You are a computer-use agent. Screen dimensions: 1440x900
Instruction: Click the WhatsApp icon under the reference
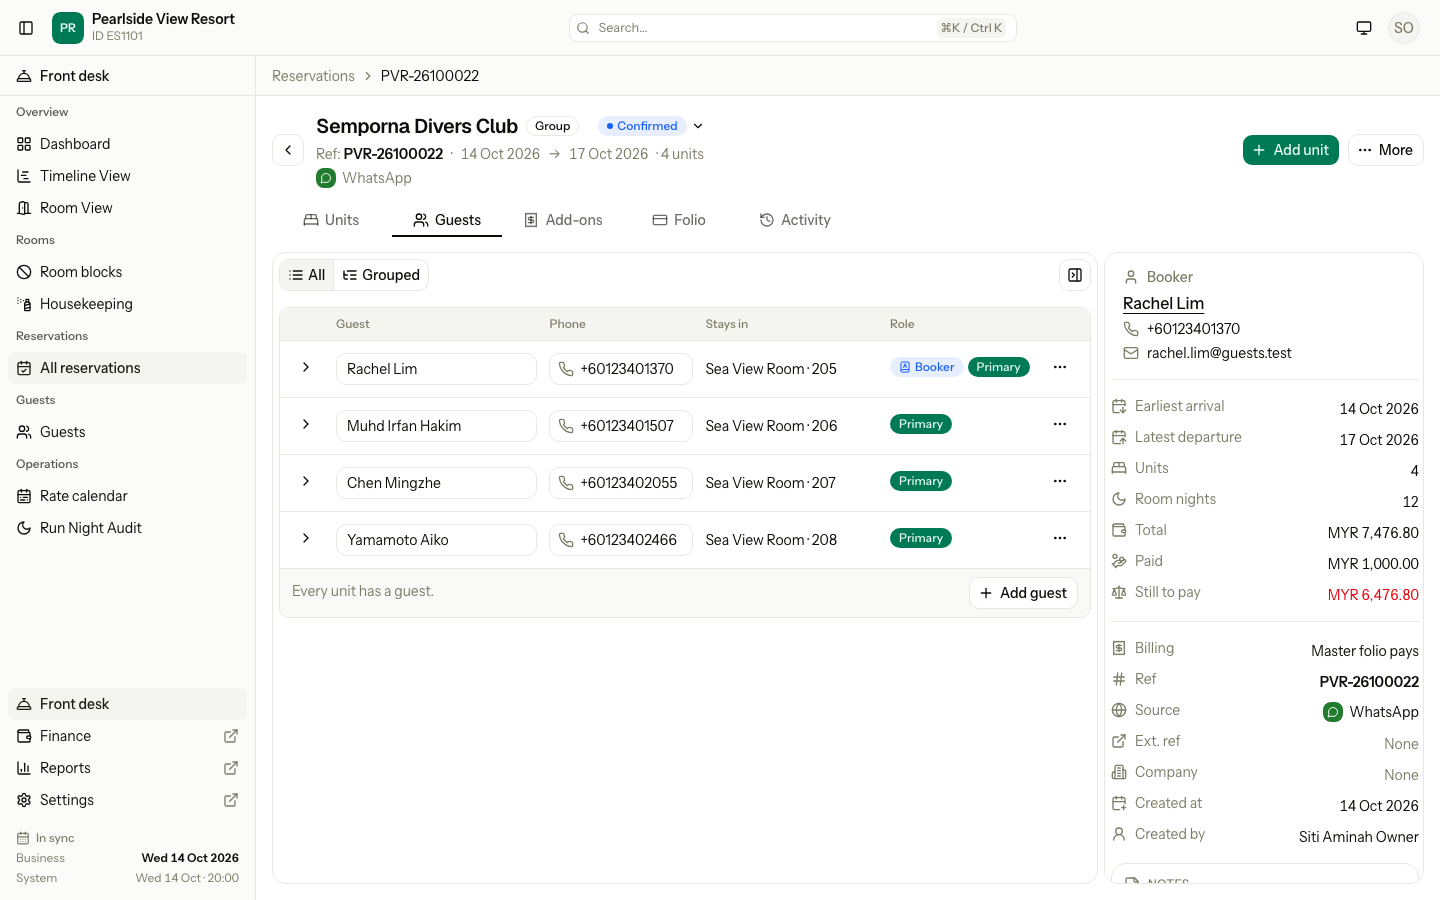pos(326,178)
